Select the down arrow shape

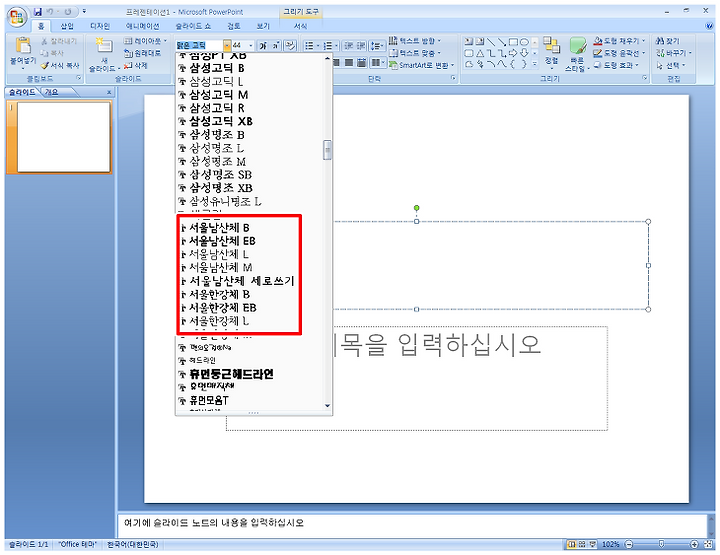click(x=524, y=53)
